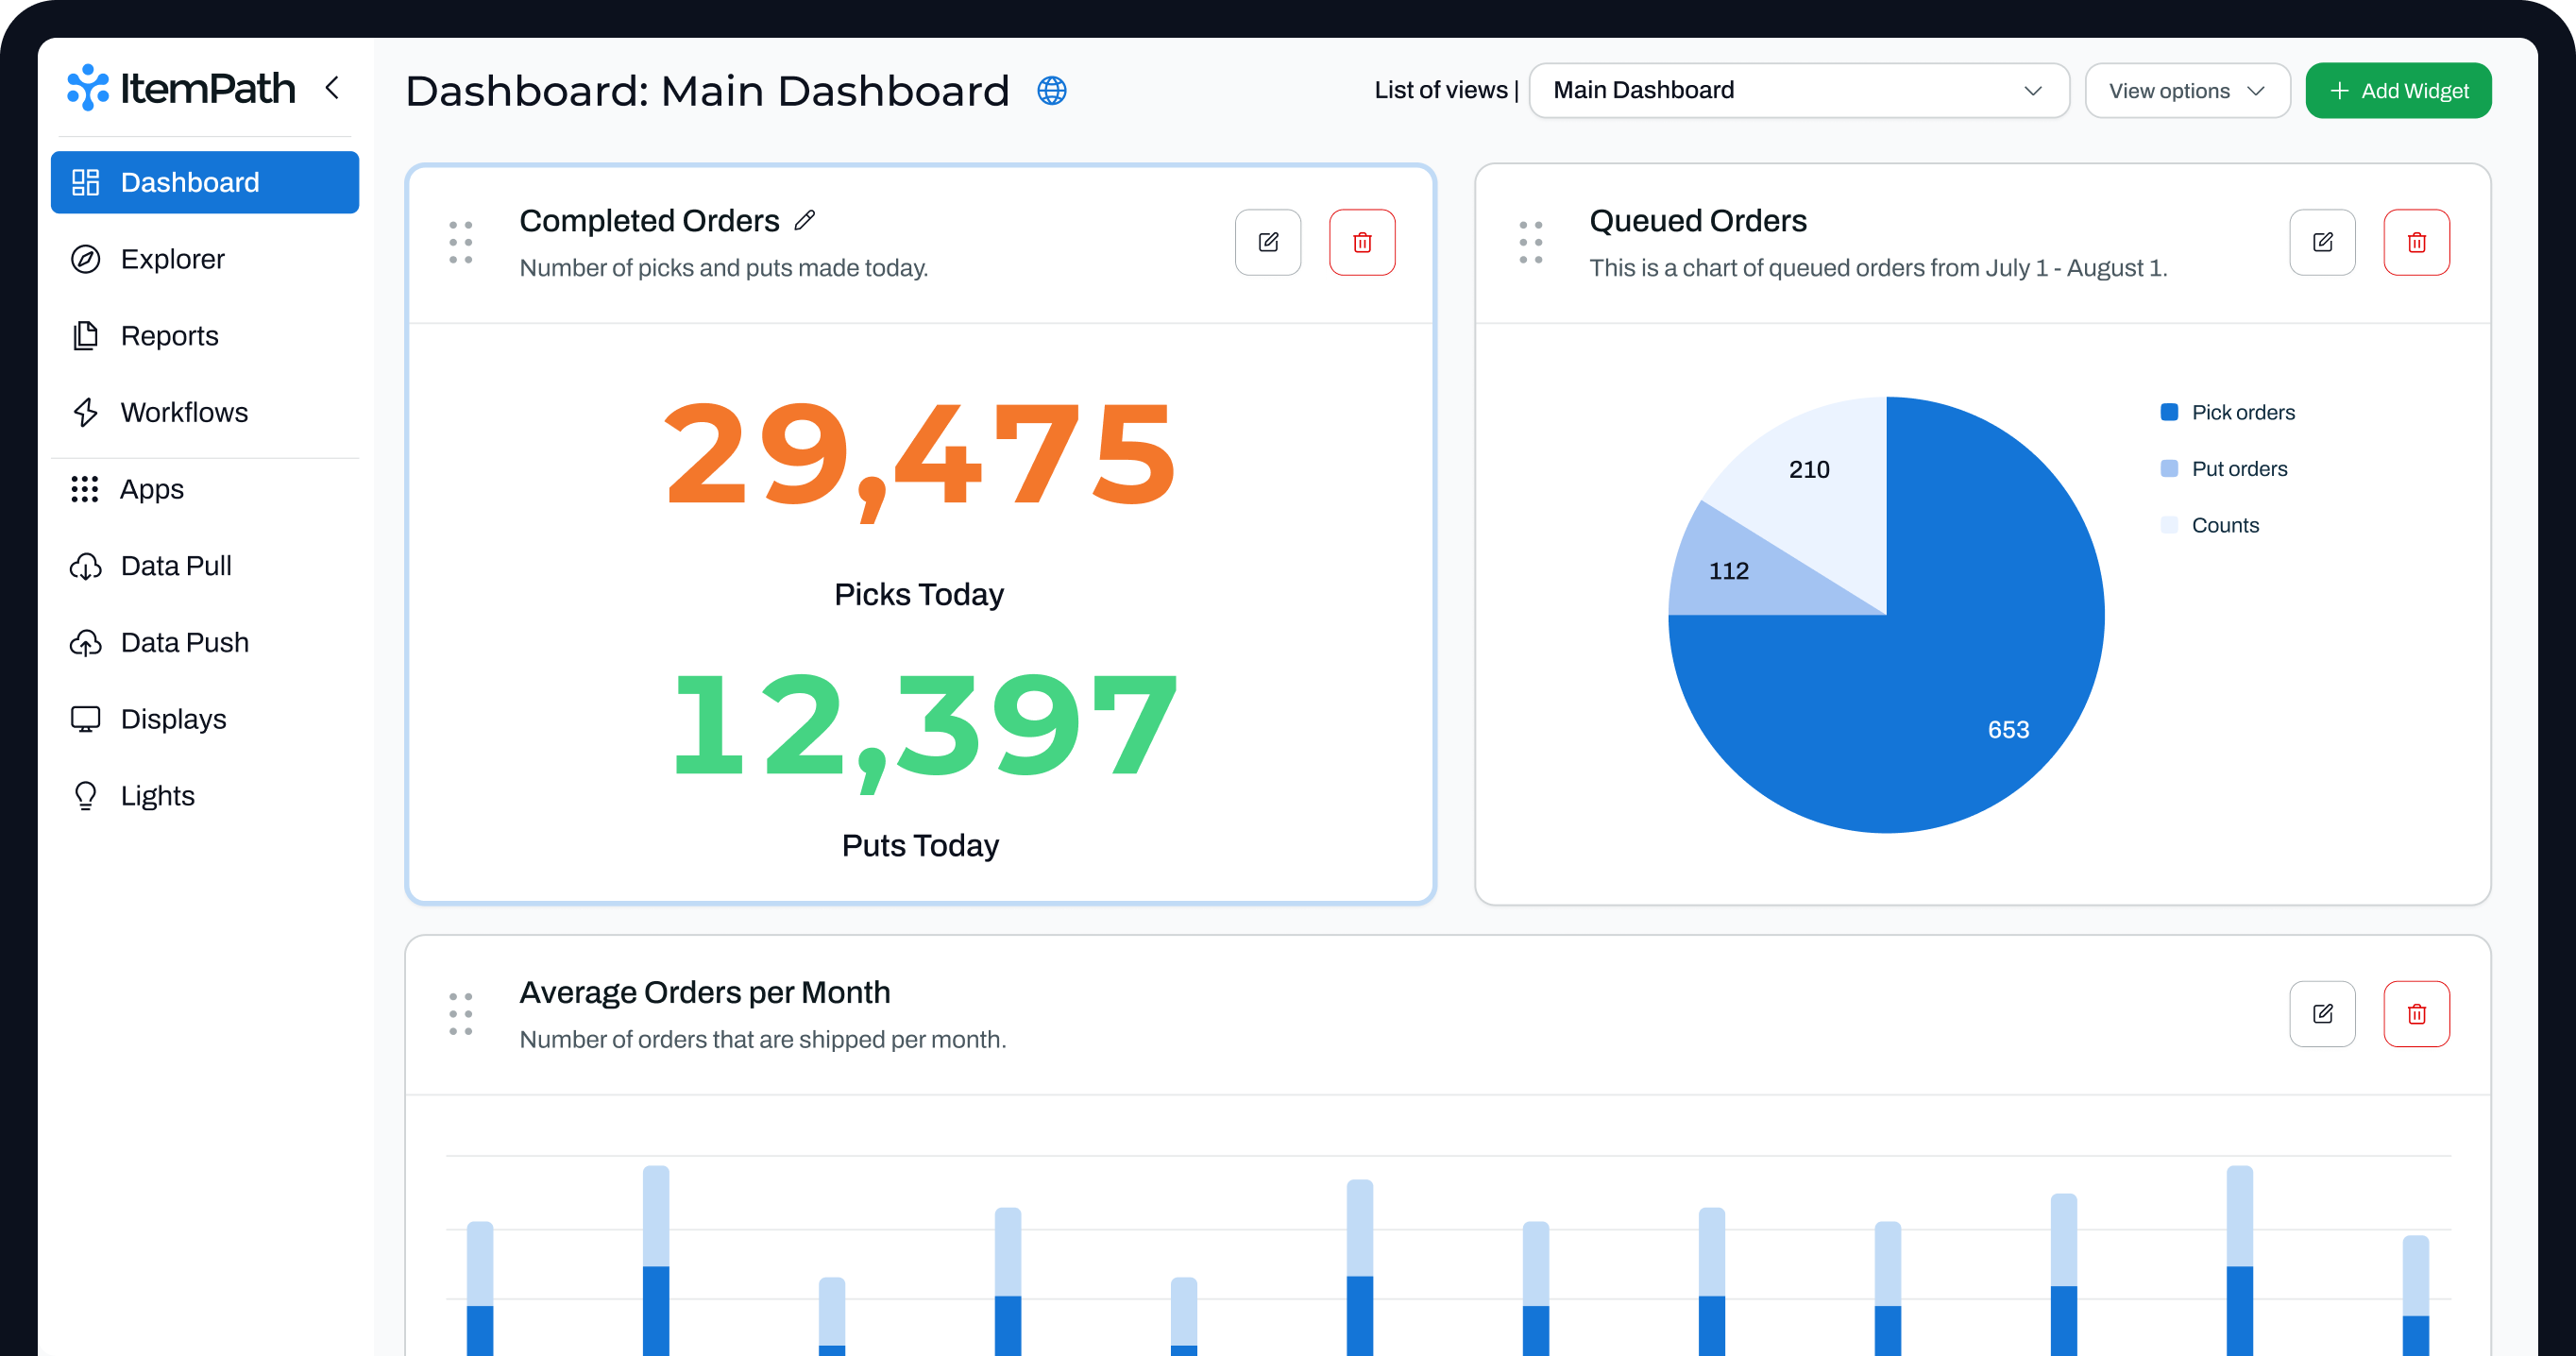Edit the Average Orders per Month widget
Image resolution: width=2576 pixels, height=1356 pixels.
tap(2322, 1014)
